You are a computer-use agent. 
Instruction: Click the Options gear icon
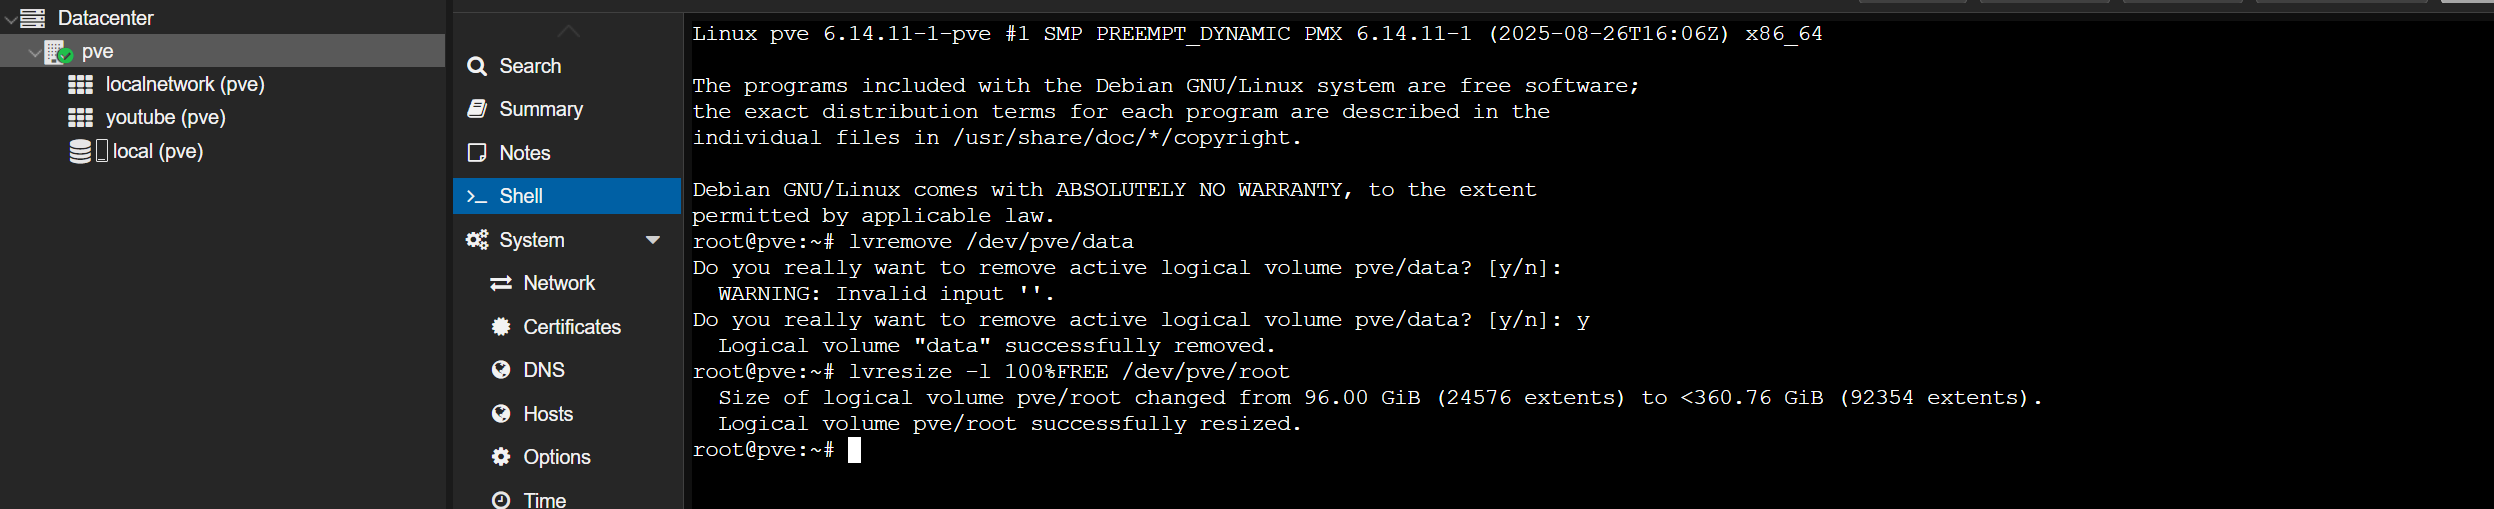click(501, 457)
